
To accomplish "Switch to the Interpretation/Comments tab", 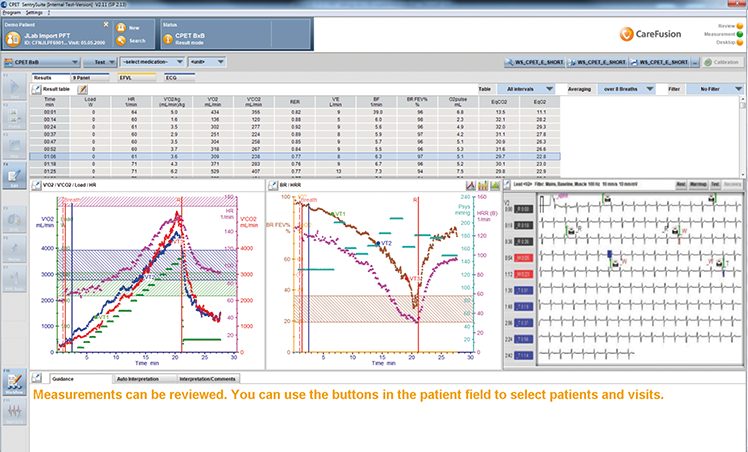I will click(208, 379).
